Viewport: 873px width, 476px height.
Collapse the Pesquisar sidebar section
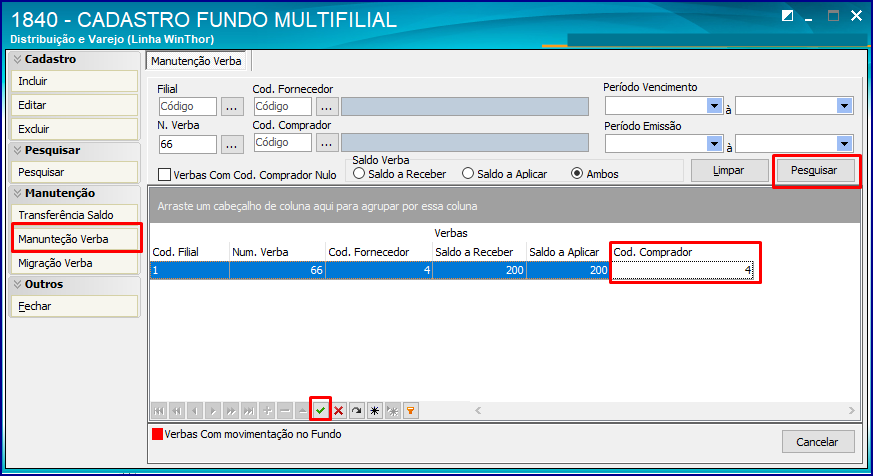(x=17, y=150)
